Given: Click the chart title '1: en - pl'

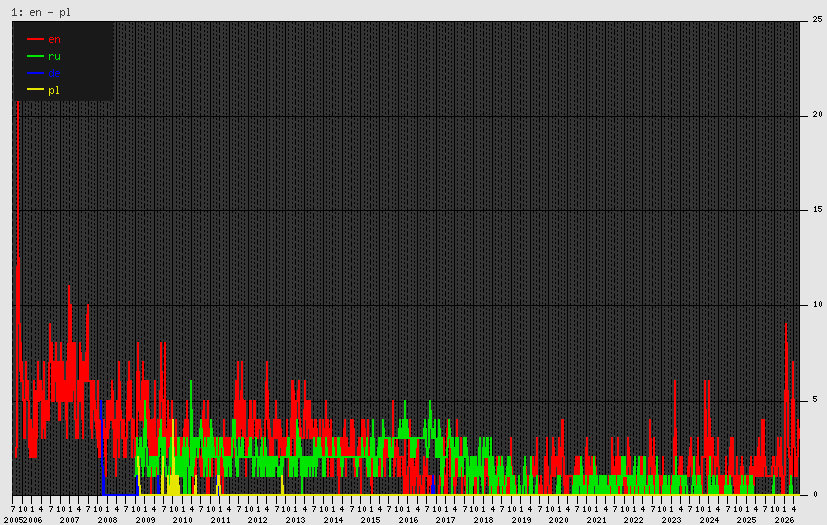Looking at the screenshot, I should [41, 12].
